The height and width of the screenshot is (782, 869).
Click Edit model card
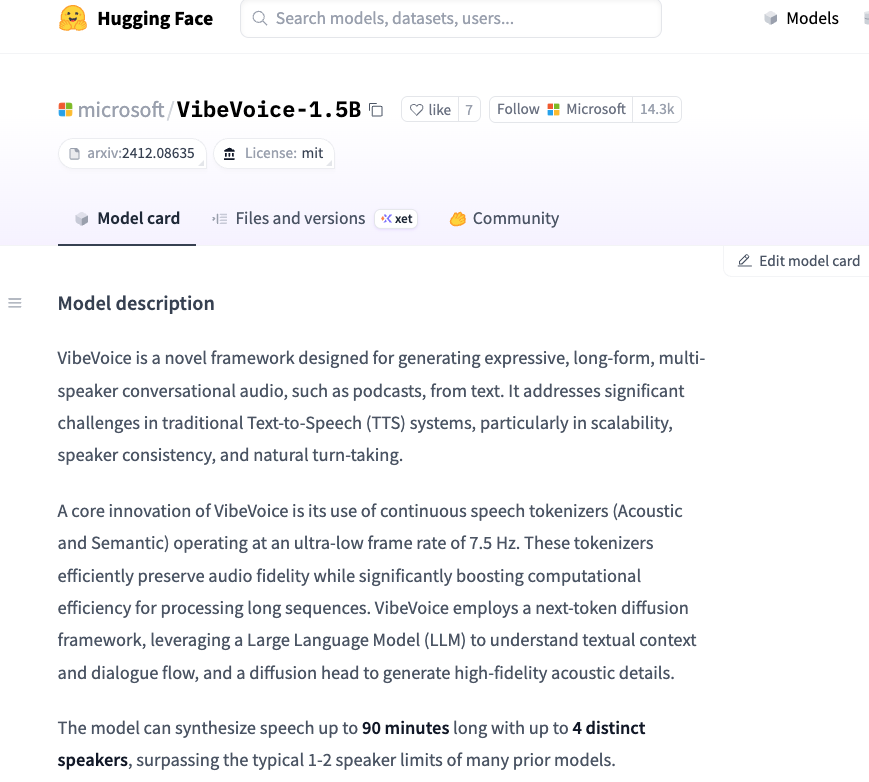[799, 260]
